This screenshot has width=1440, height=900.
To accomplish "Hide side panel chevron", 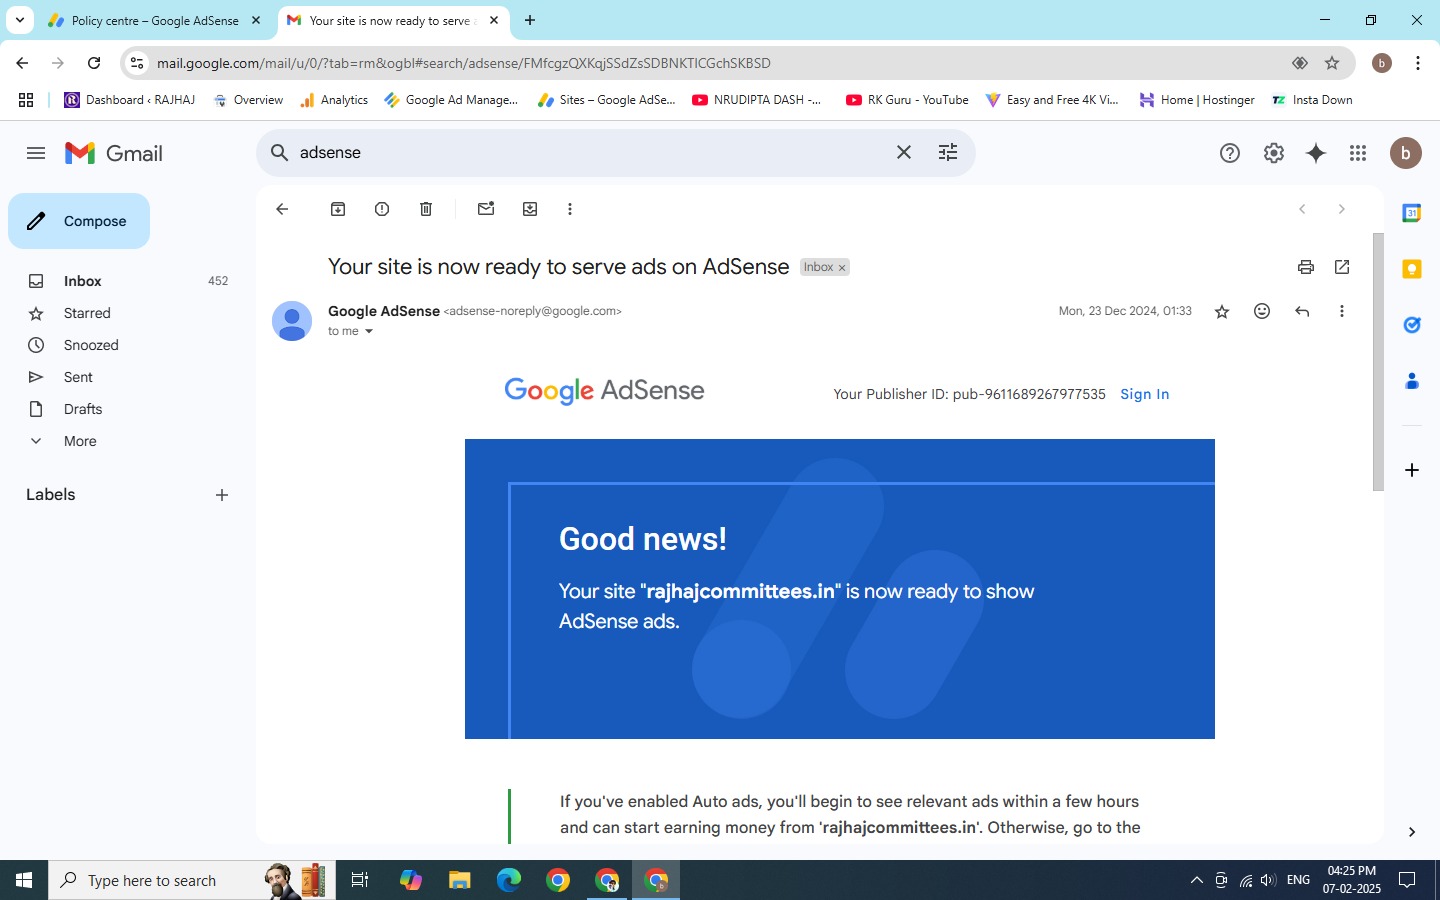I will (x=1412, y=832).
